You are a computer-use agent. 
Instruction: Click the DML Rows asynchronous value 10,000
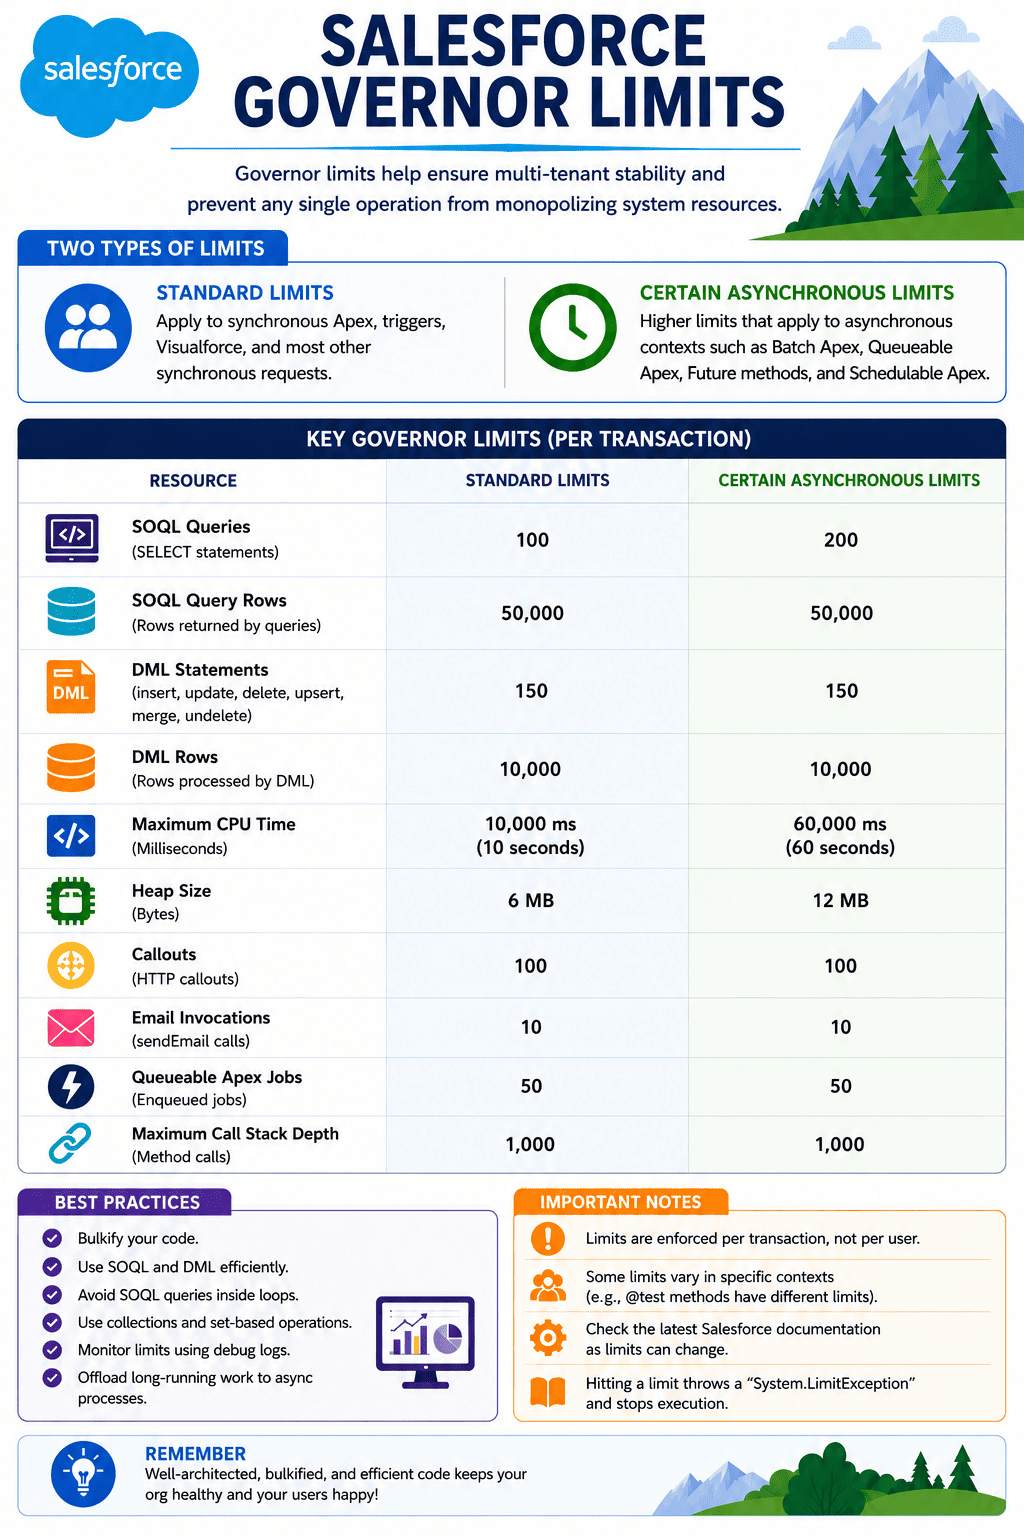click(840, 769)
